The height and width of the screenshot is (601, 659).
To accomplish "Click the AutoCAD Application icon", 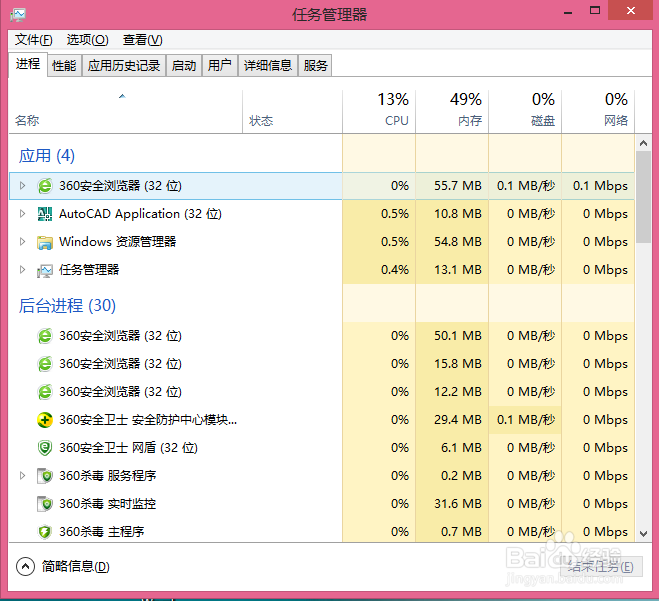I will pos(45,214).
